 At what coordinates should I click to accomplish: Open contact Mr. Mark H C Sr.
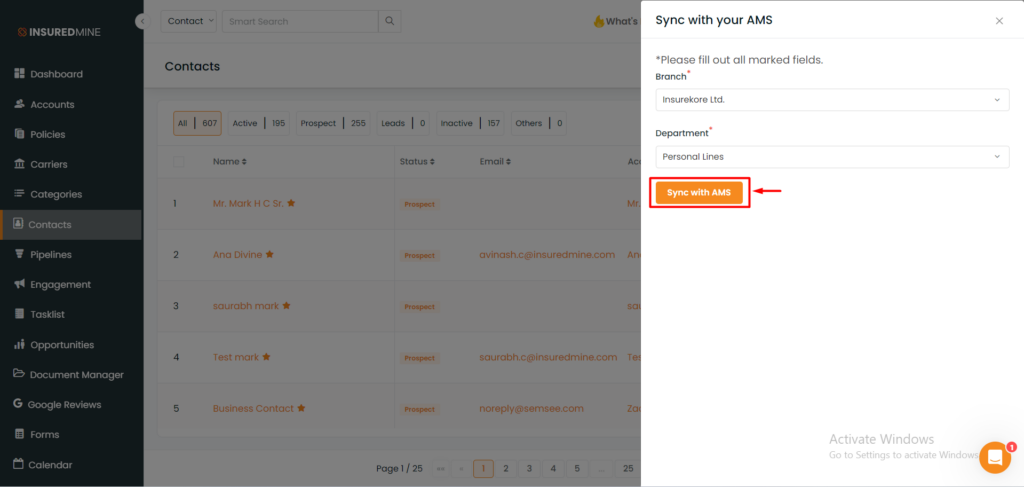[248, 203]
